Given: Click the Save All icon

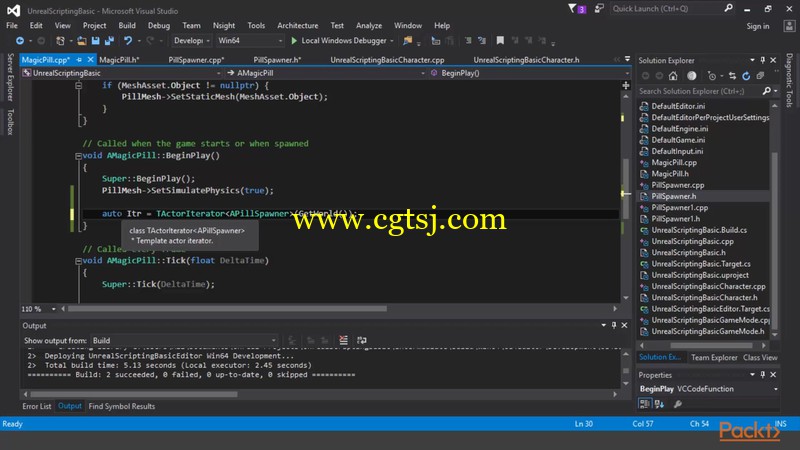Looking at the screenshot, I should pyautogui.click(x=109, y=40).
